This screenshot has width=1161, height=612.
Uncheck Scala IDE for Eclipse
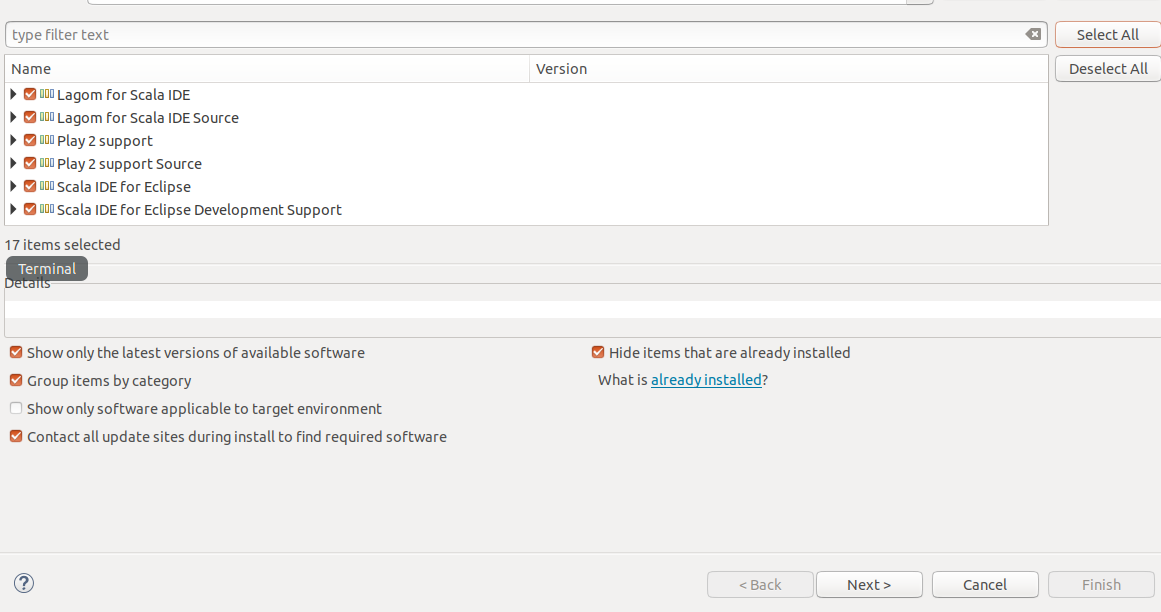pos(30,186)
